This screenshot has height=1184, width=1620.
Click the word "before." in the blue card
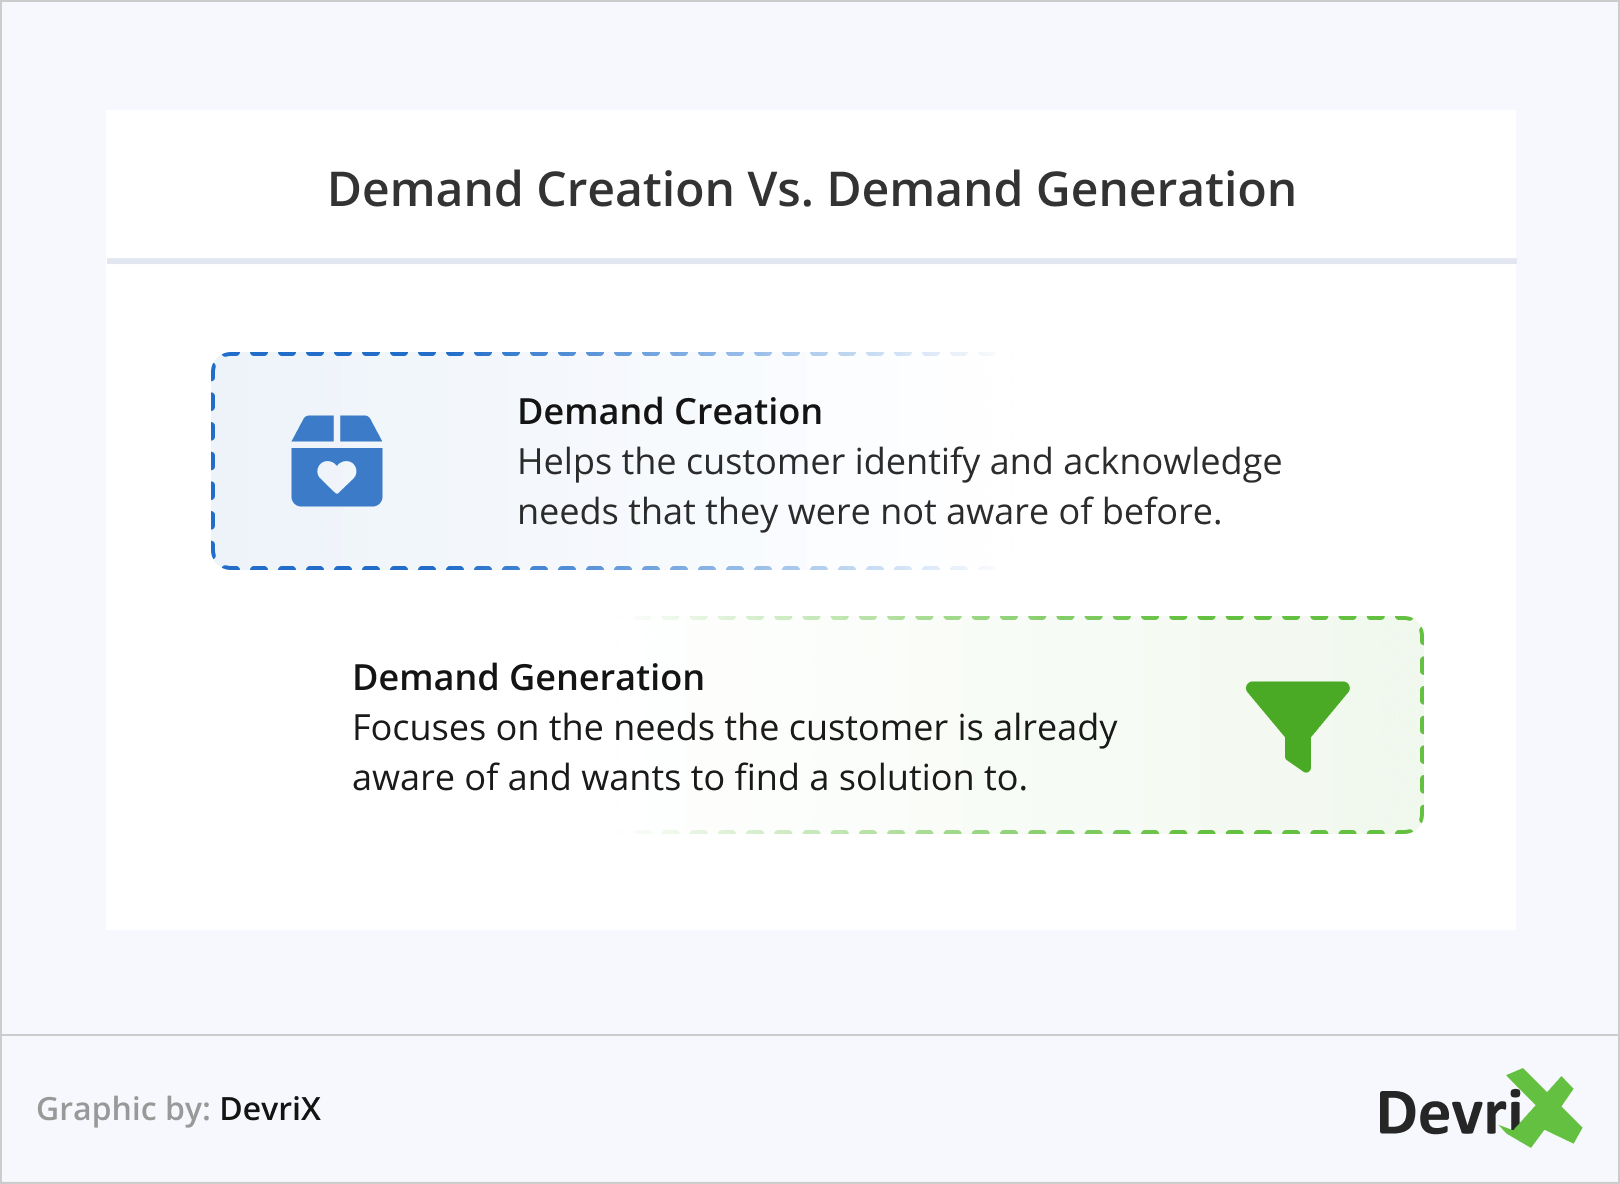1162,512
